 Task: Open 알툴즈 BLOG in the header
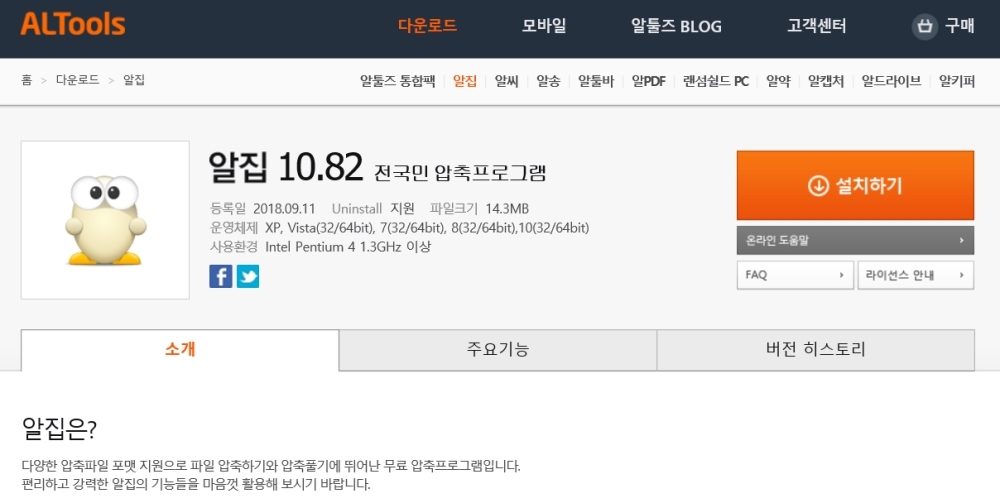[676, 26]
